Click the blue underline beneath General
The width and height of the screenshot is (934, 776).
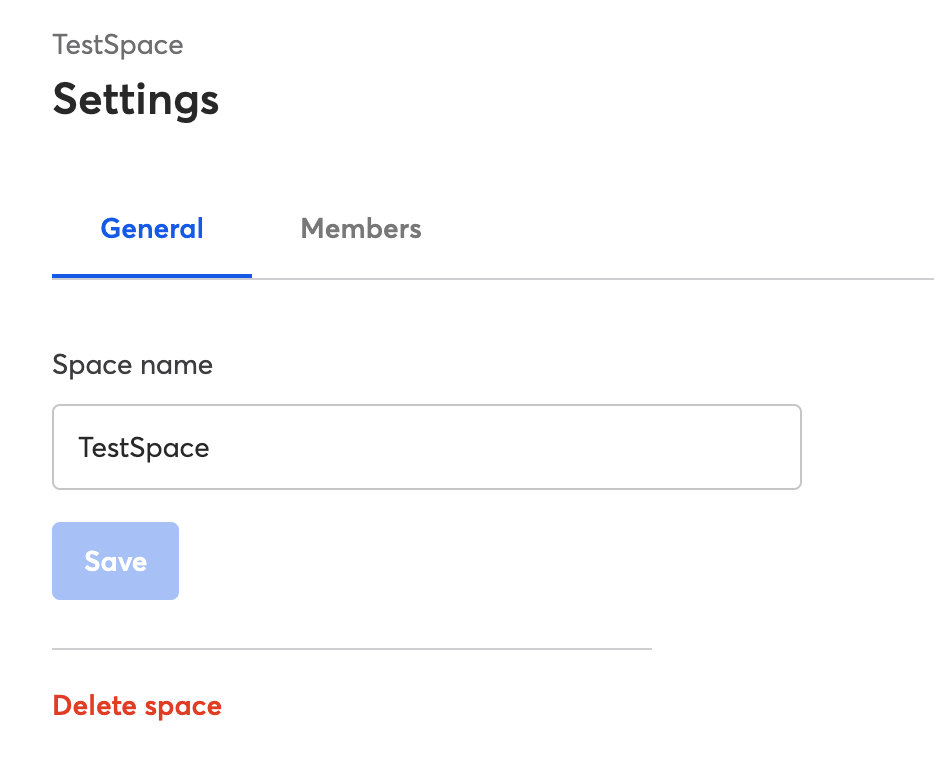point(152,276)
